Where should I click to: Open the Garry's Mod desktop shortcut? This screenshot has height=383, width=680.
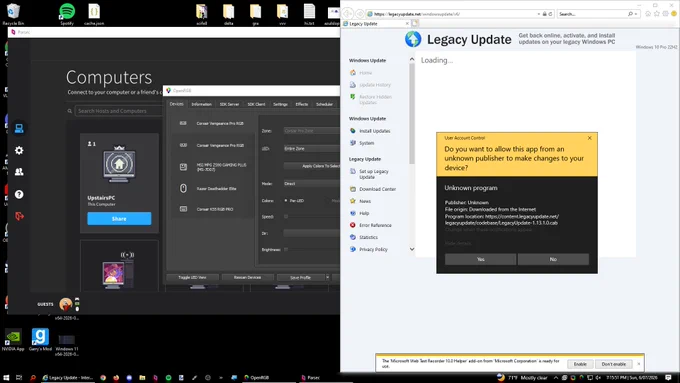(40, 340)
